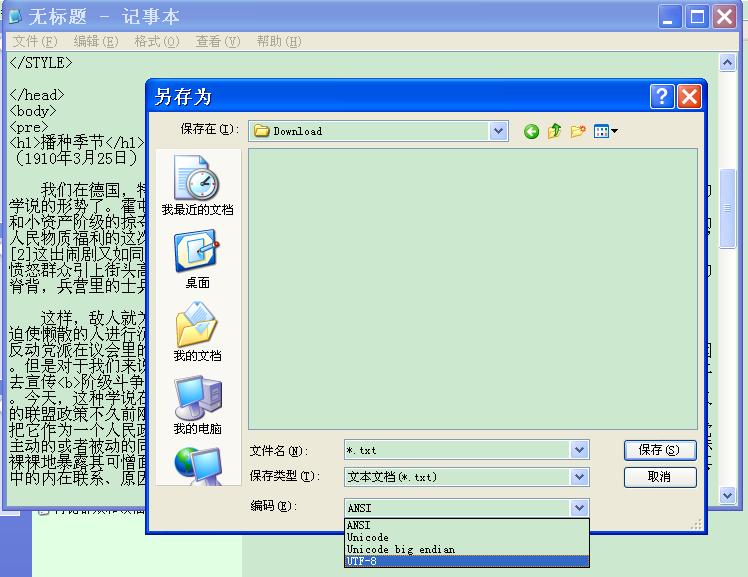Create a new folder icon
Viewport: 748px width, 577px height.
point(577,131)
